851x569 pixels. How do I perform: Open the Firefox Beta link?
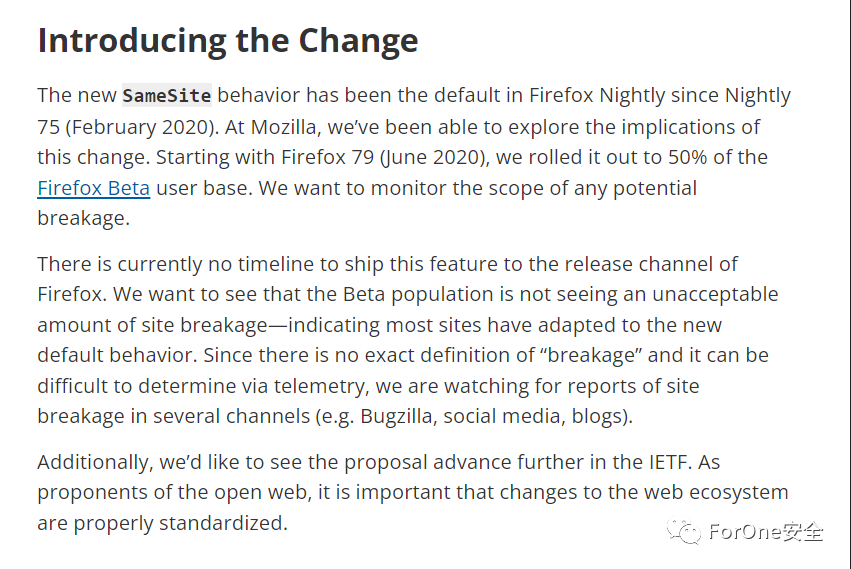(x=93, y=188)
